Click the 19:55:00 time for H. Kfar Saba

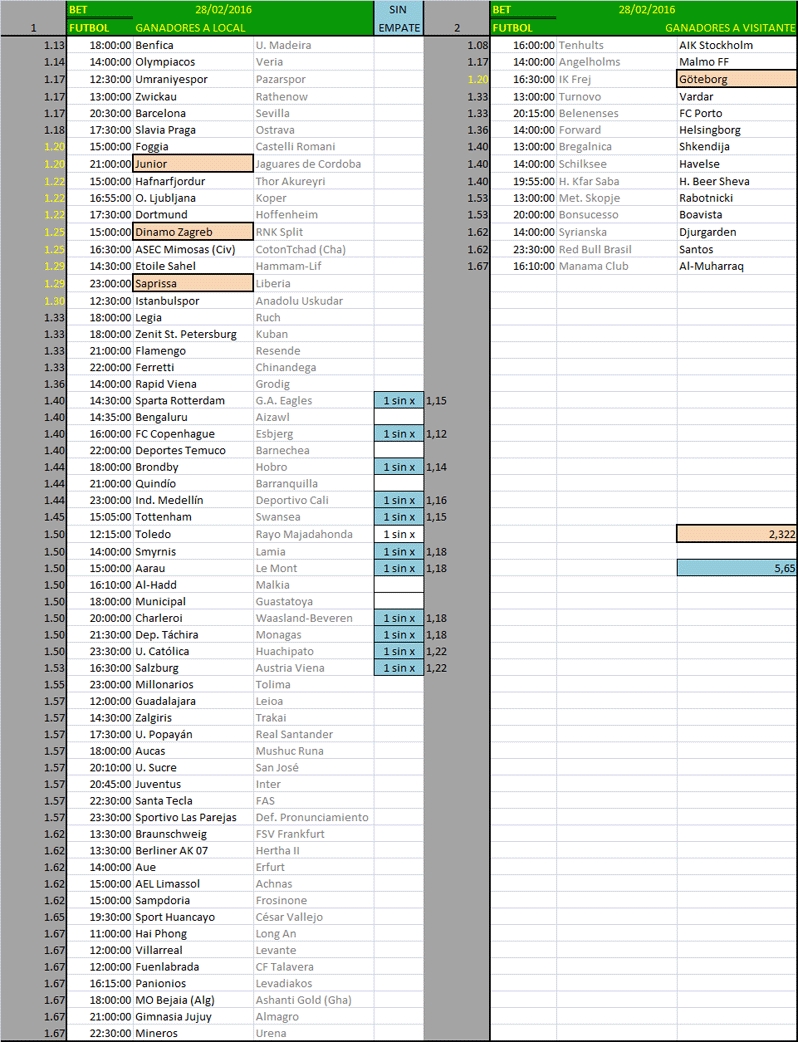524,181
